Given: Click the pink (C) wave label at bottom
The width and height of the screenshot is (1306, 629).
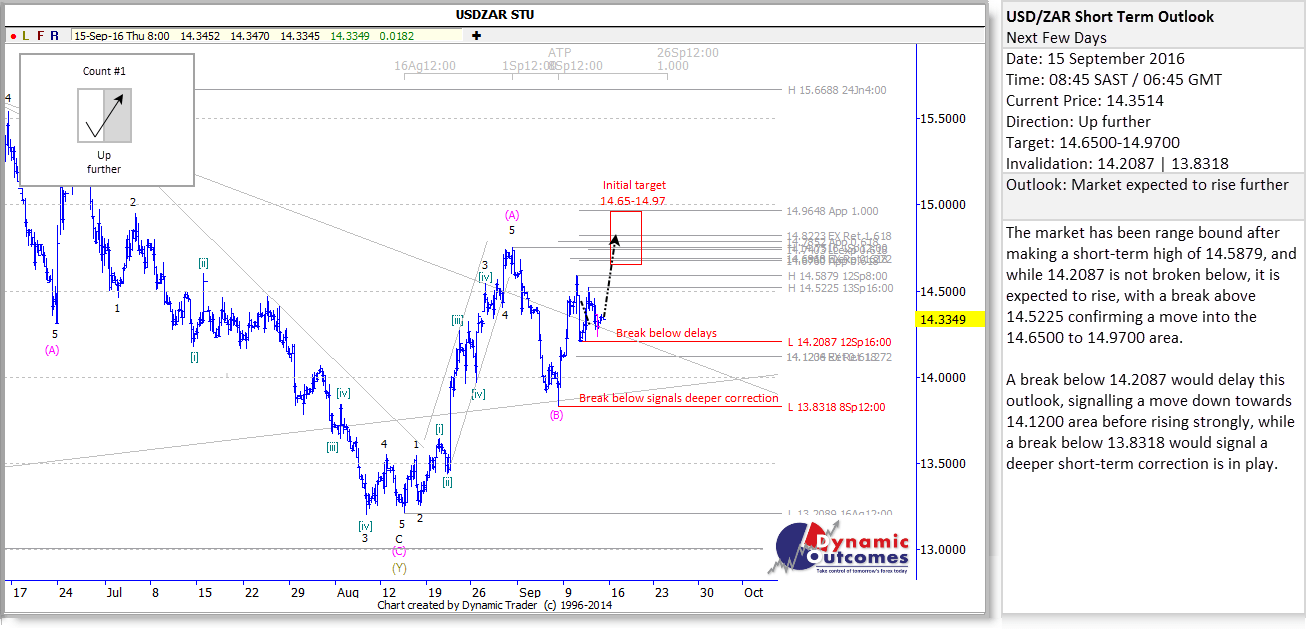Looking at the screenshot, I should click(399, 551).
